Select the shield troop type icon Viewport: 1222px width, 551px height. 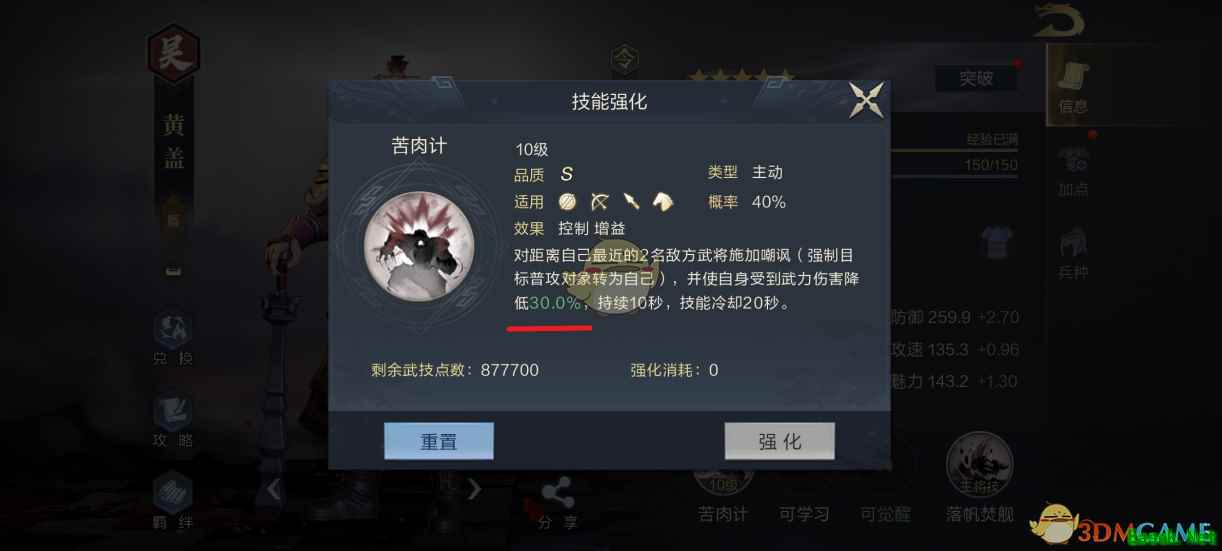pyautogui.click(x=568, y=201)
